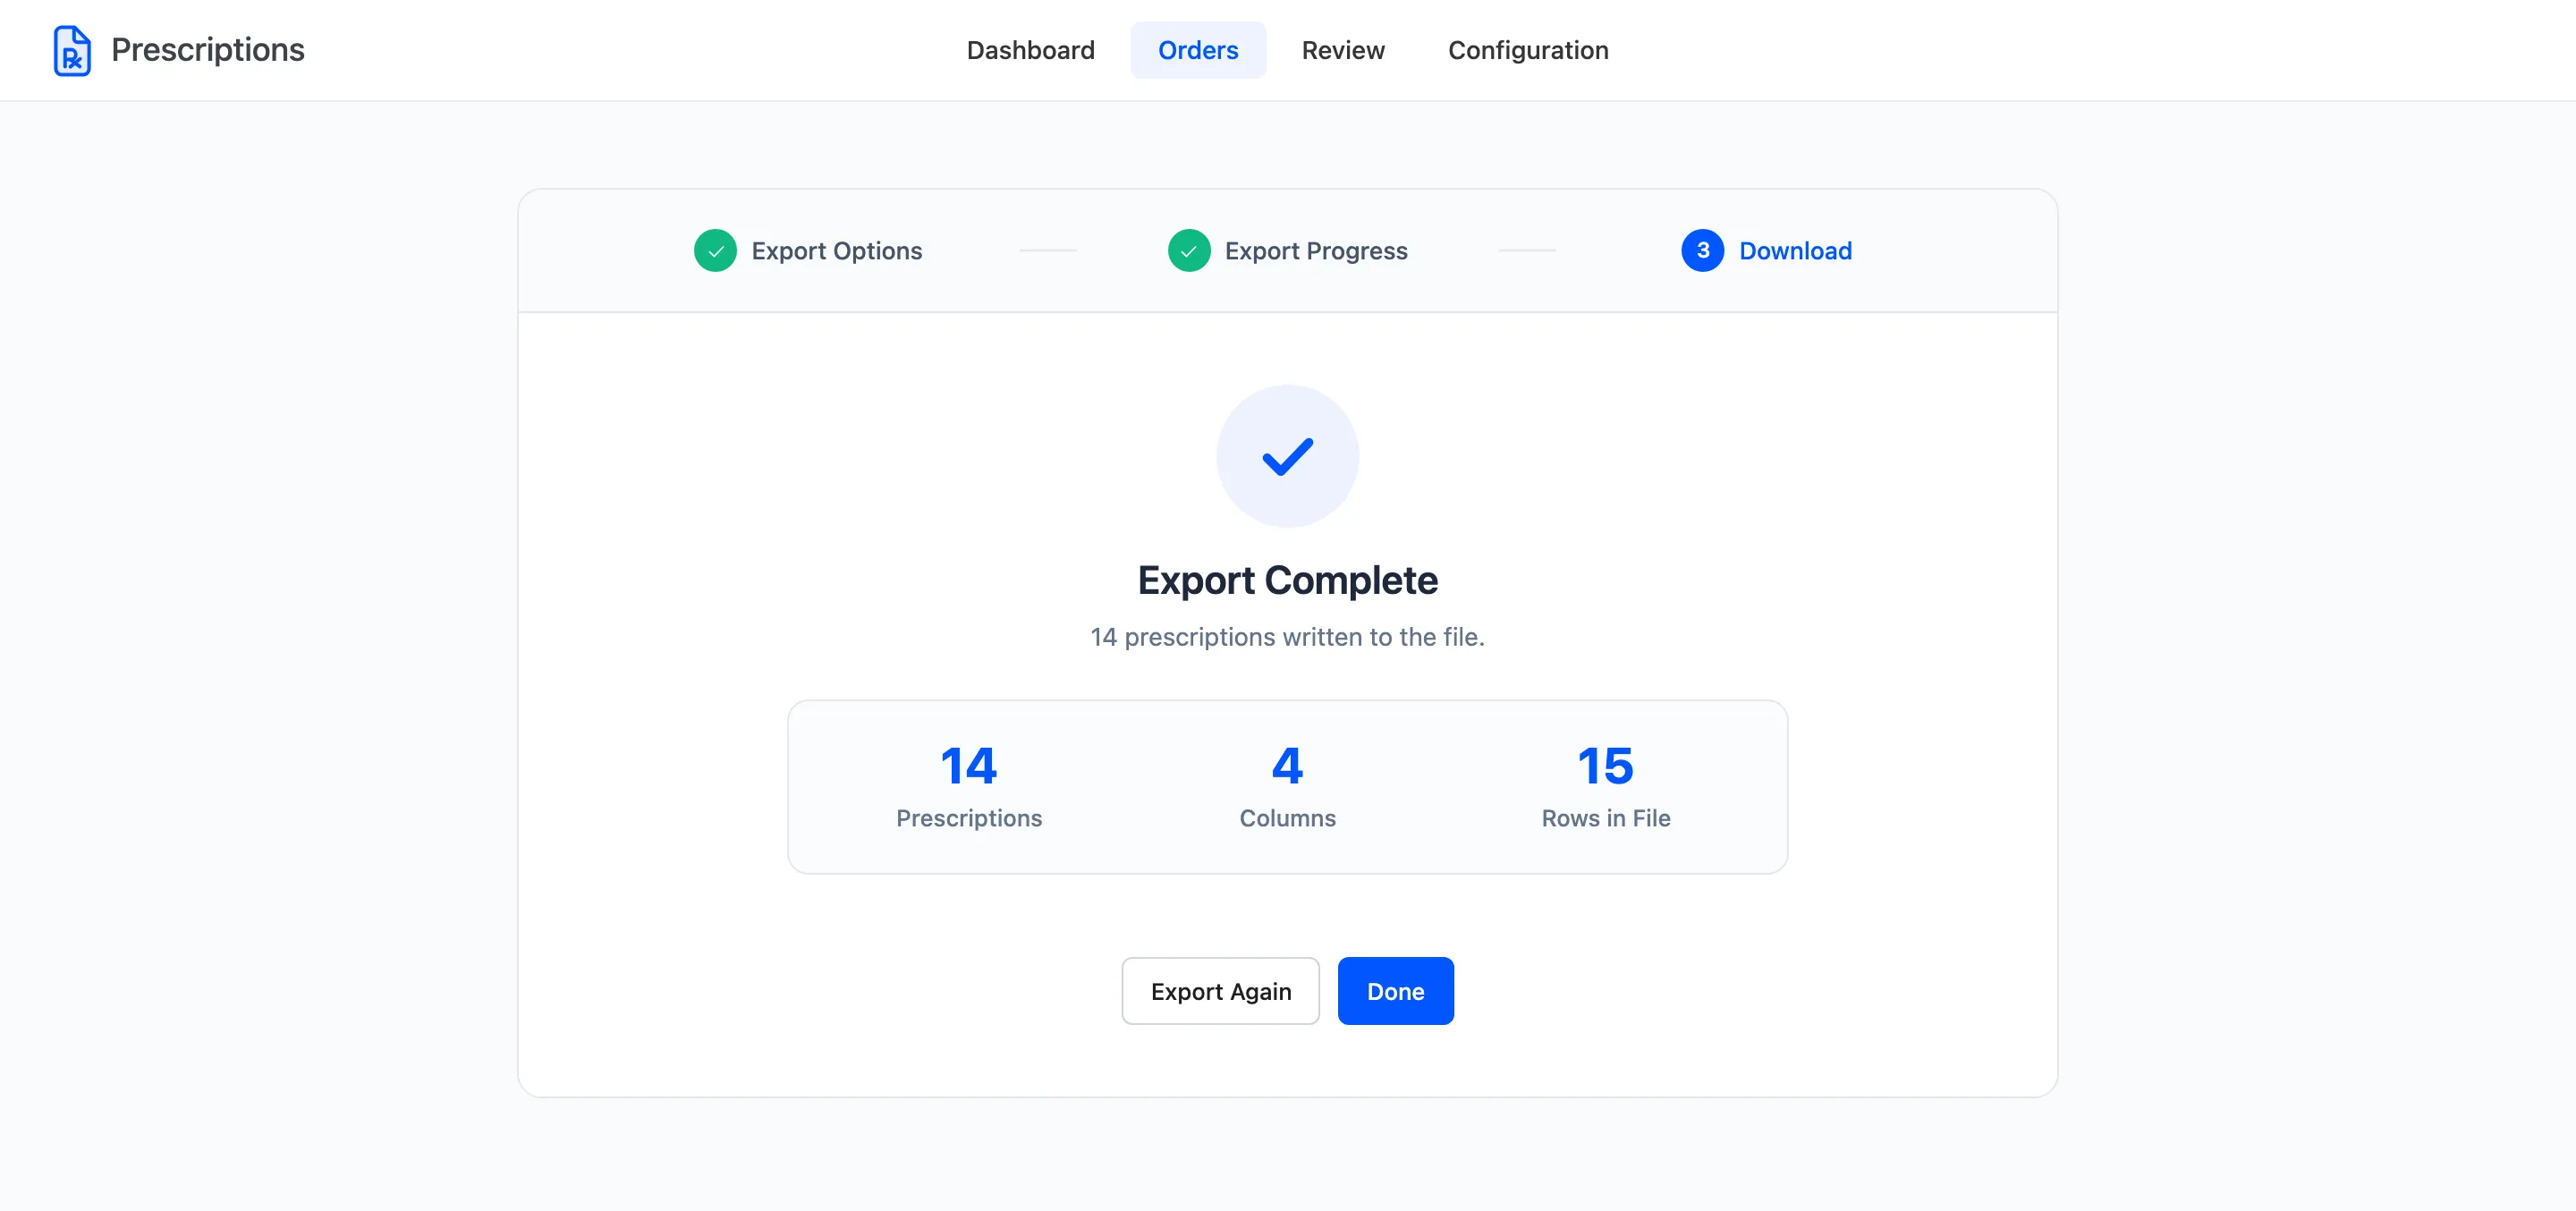The image size is (2576, 1211).
Task: Click the Prescriptions stat label
Action: [x=968, y=818]
